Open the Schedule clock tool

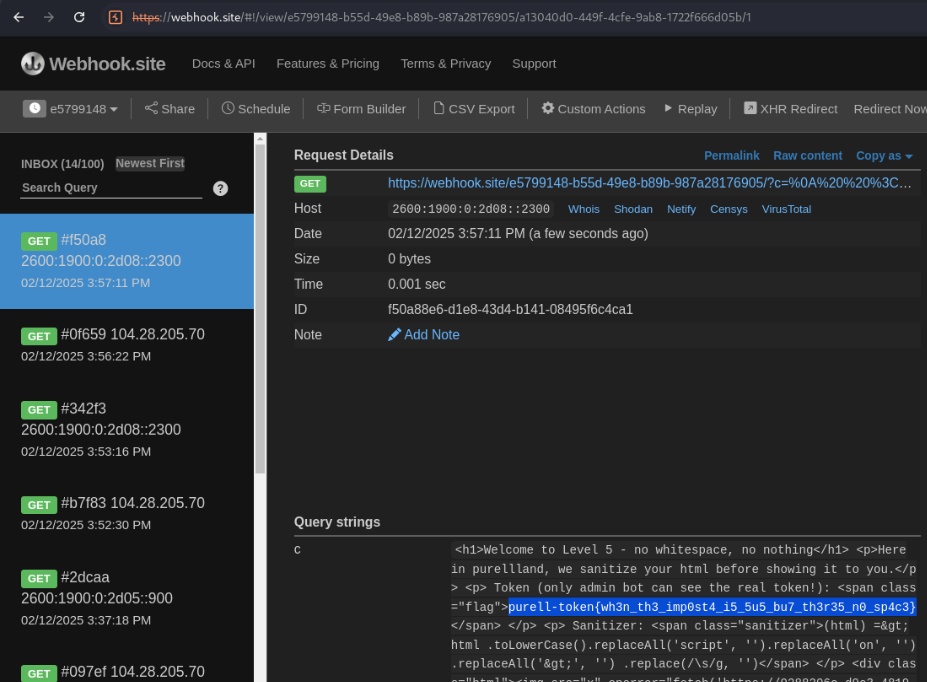click(x=256, y=108)
